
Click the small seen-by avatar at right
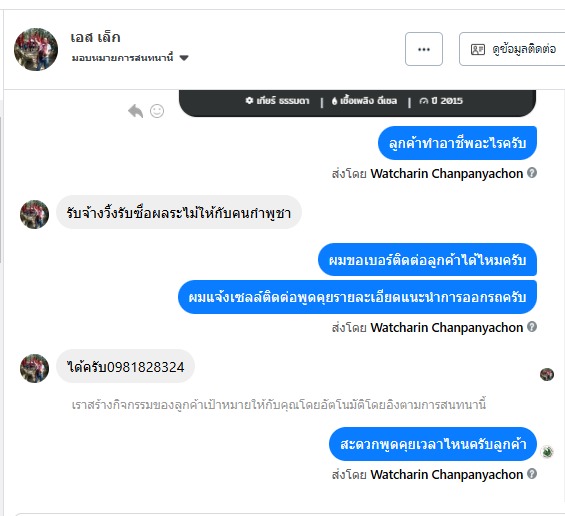(x=547, y=374)
